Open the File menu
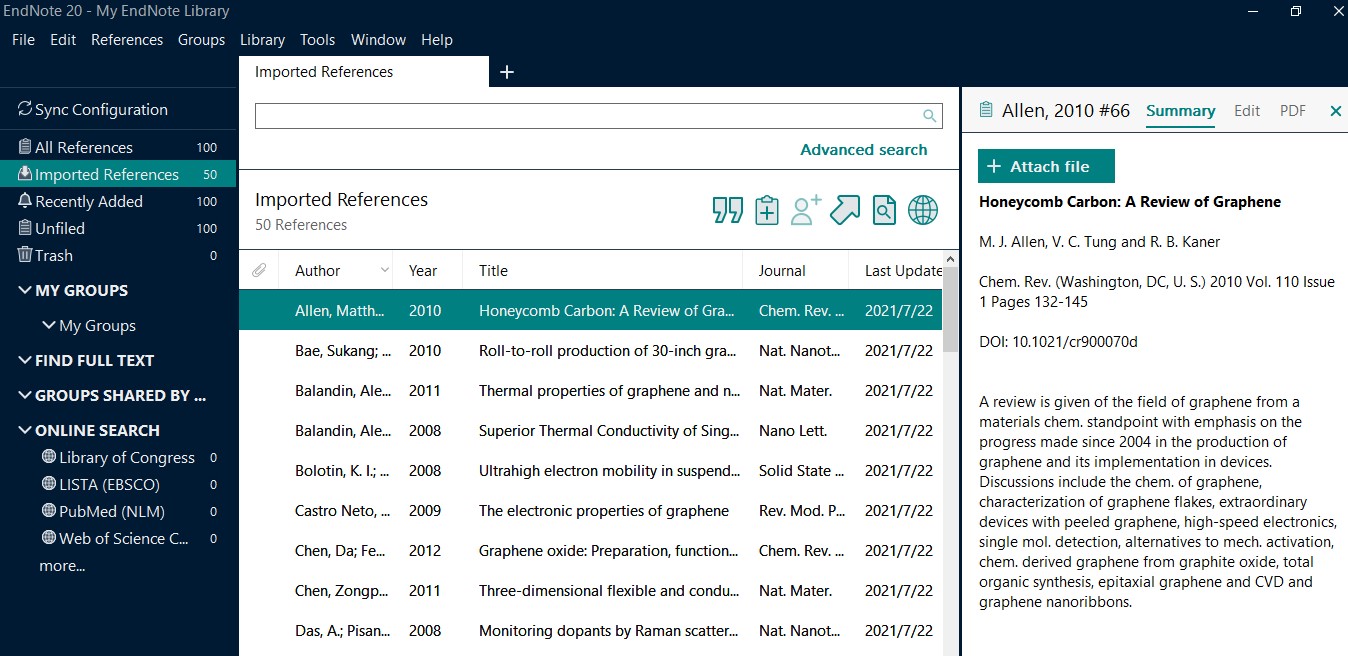Image resolution: width=1348 pixels, height=656 pixels. pyautogui.click(x=23, y=40)
